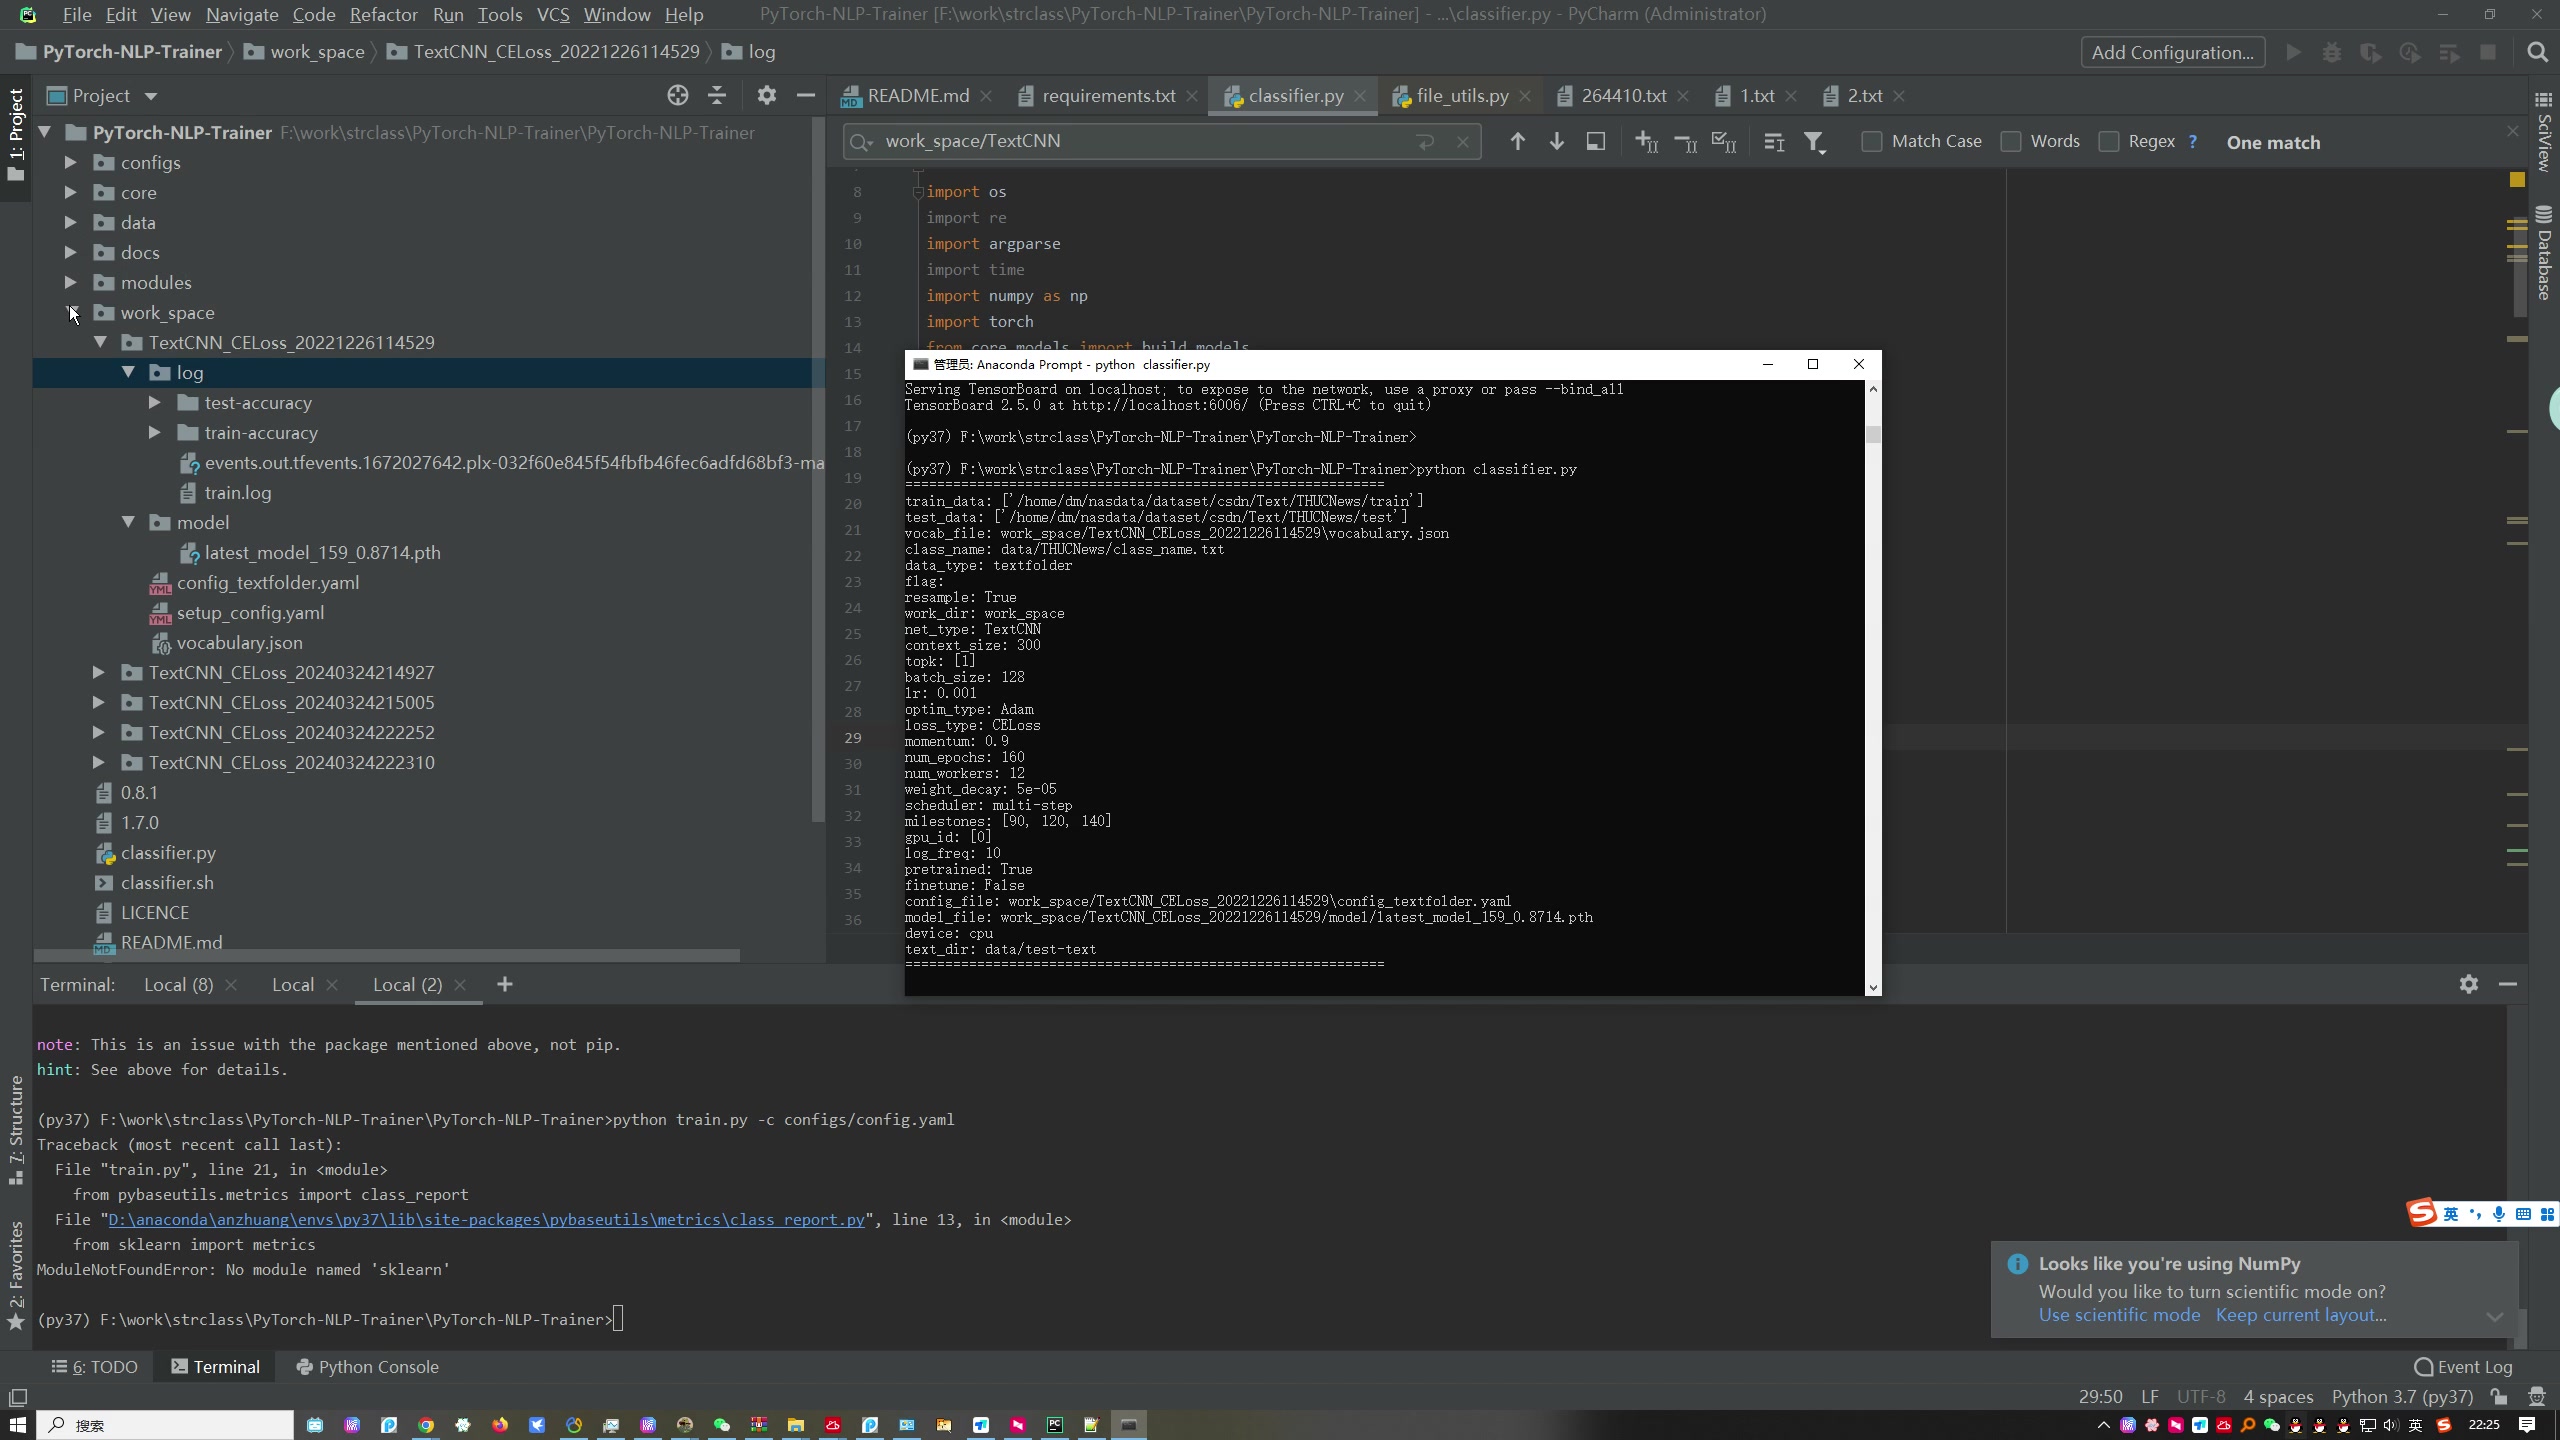
Task: Click the locate current file target icon
Action: tap(677, 96)
